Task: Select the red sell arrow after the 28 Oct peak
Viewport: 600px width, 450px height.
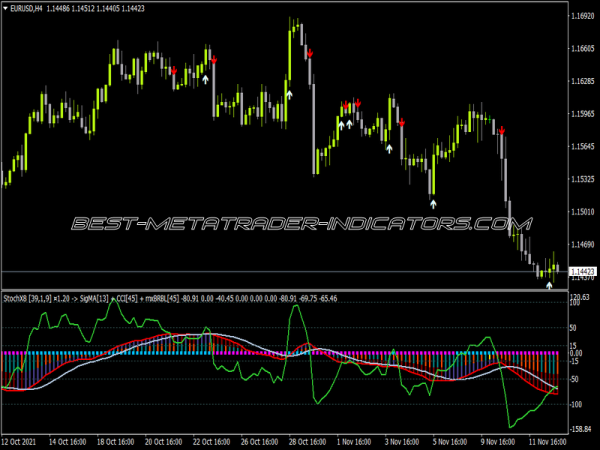Action: pos(310,53)
